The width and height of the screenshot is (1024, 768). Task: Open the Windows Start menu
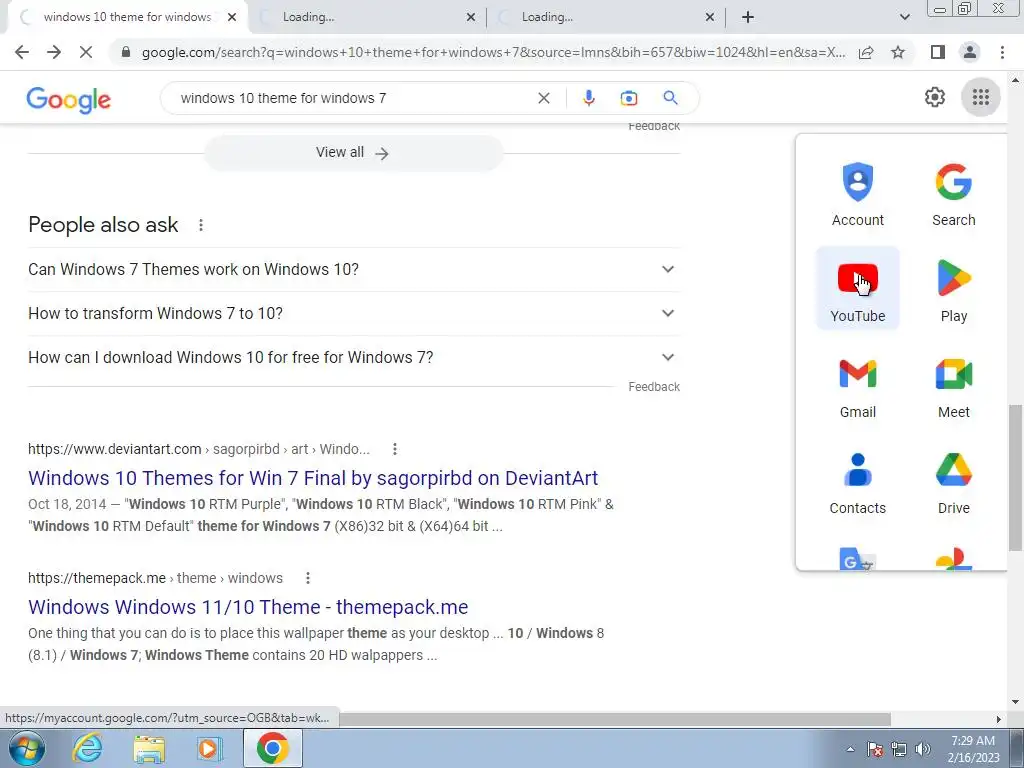click(x=26, y=748)
